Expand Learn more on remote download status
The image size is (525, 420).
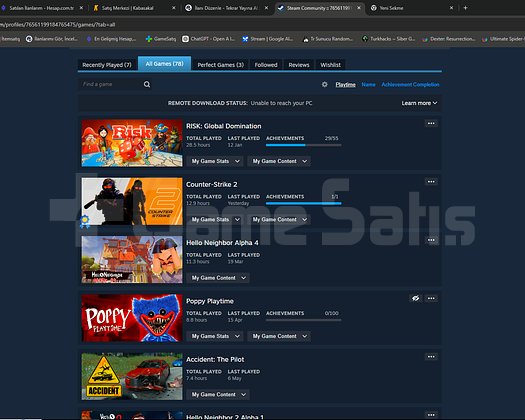419,103
